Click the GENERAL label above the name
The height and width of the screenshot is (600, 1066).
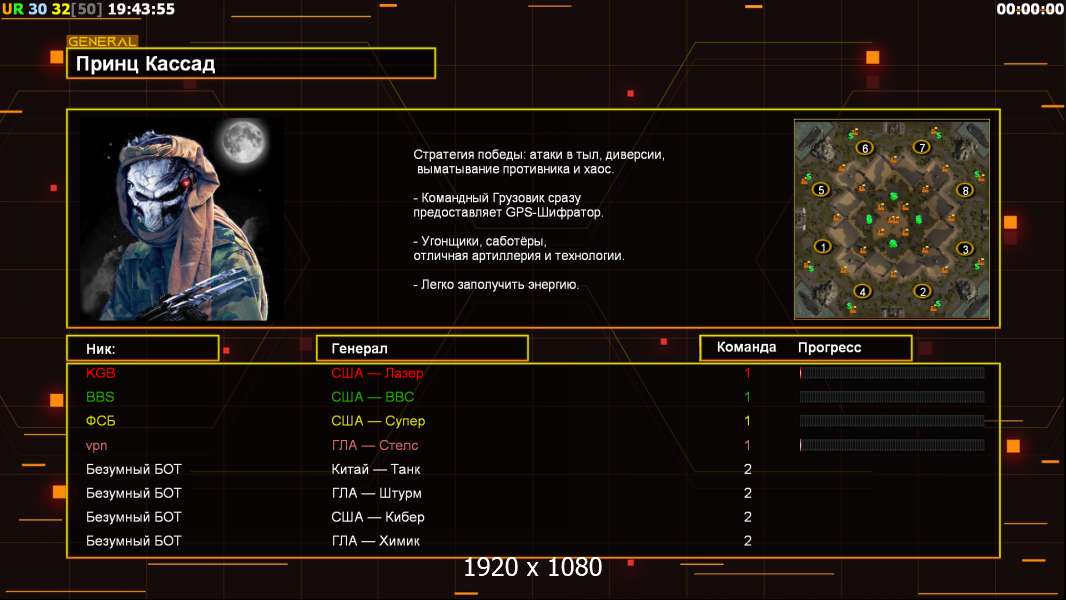pyautogui.click(x=102, y=41)
